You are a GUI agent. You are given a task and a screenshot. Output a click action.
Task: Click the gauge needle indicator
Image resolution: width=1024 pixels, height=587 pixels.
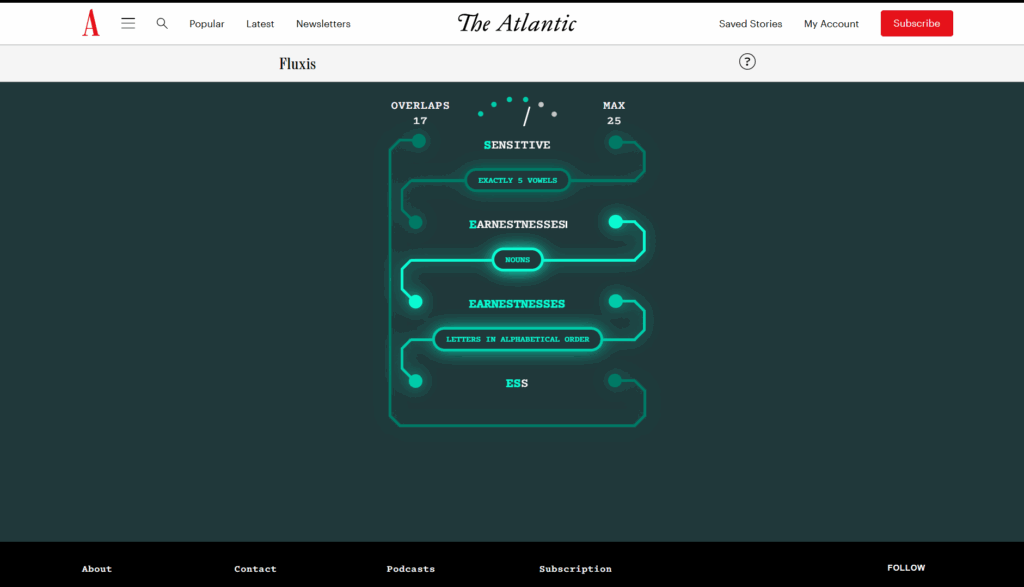click(528, 115)
